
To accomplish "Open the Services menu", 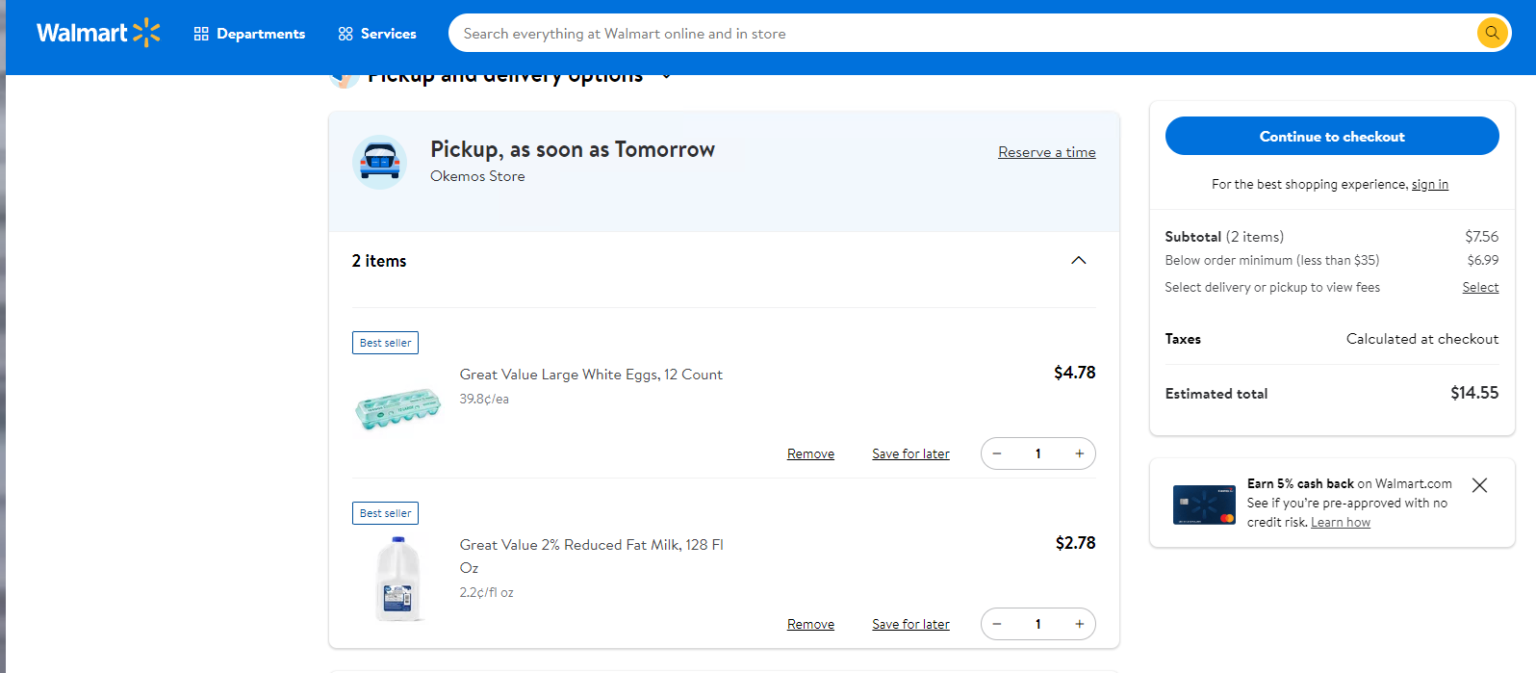I will [377, 34].
